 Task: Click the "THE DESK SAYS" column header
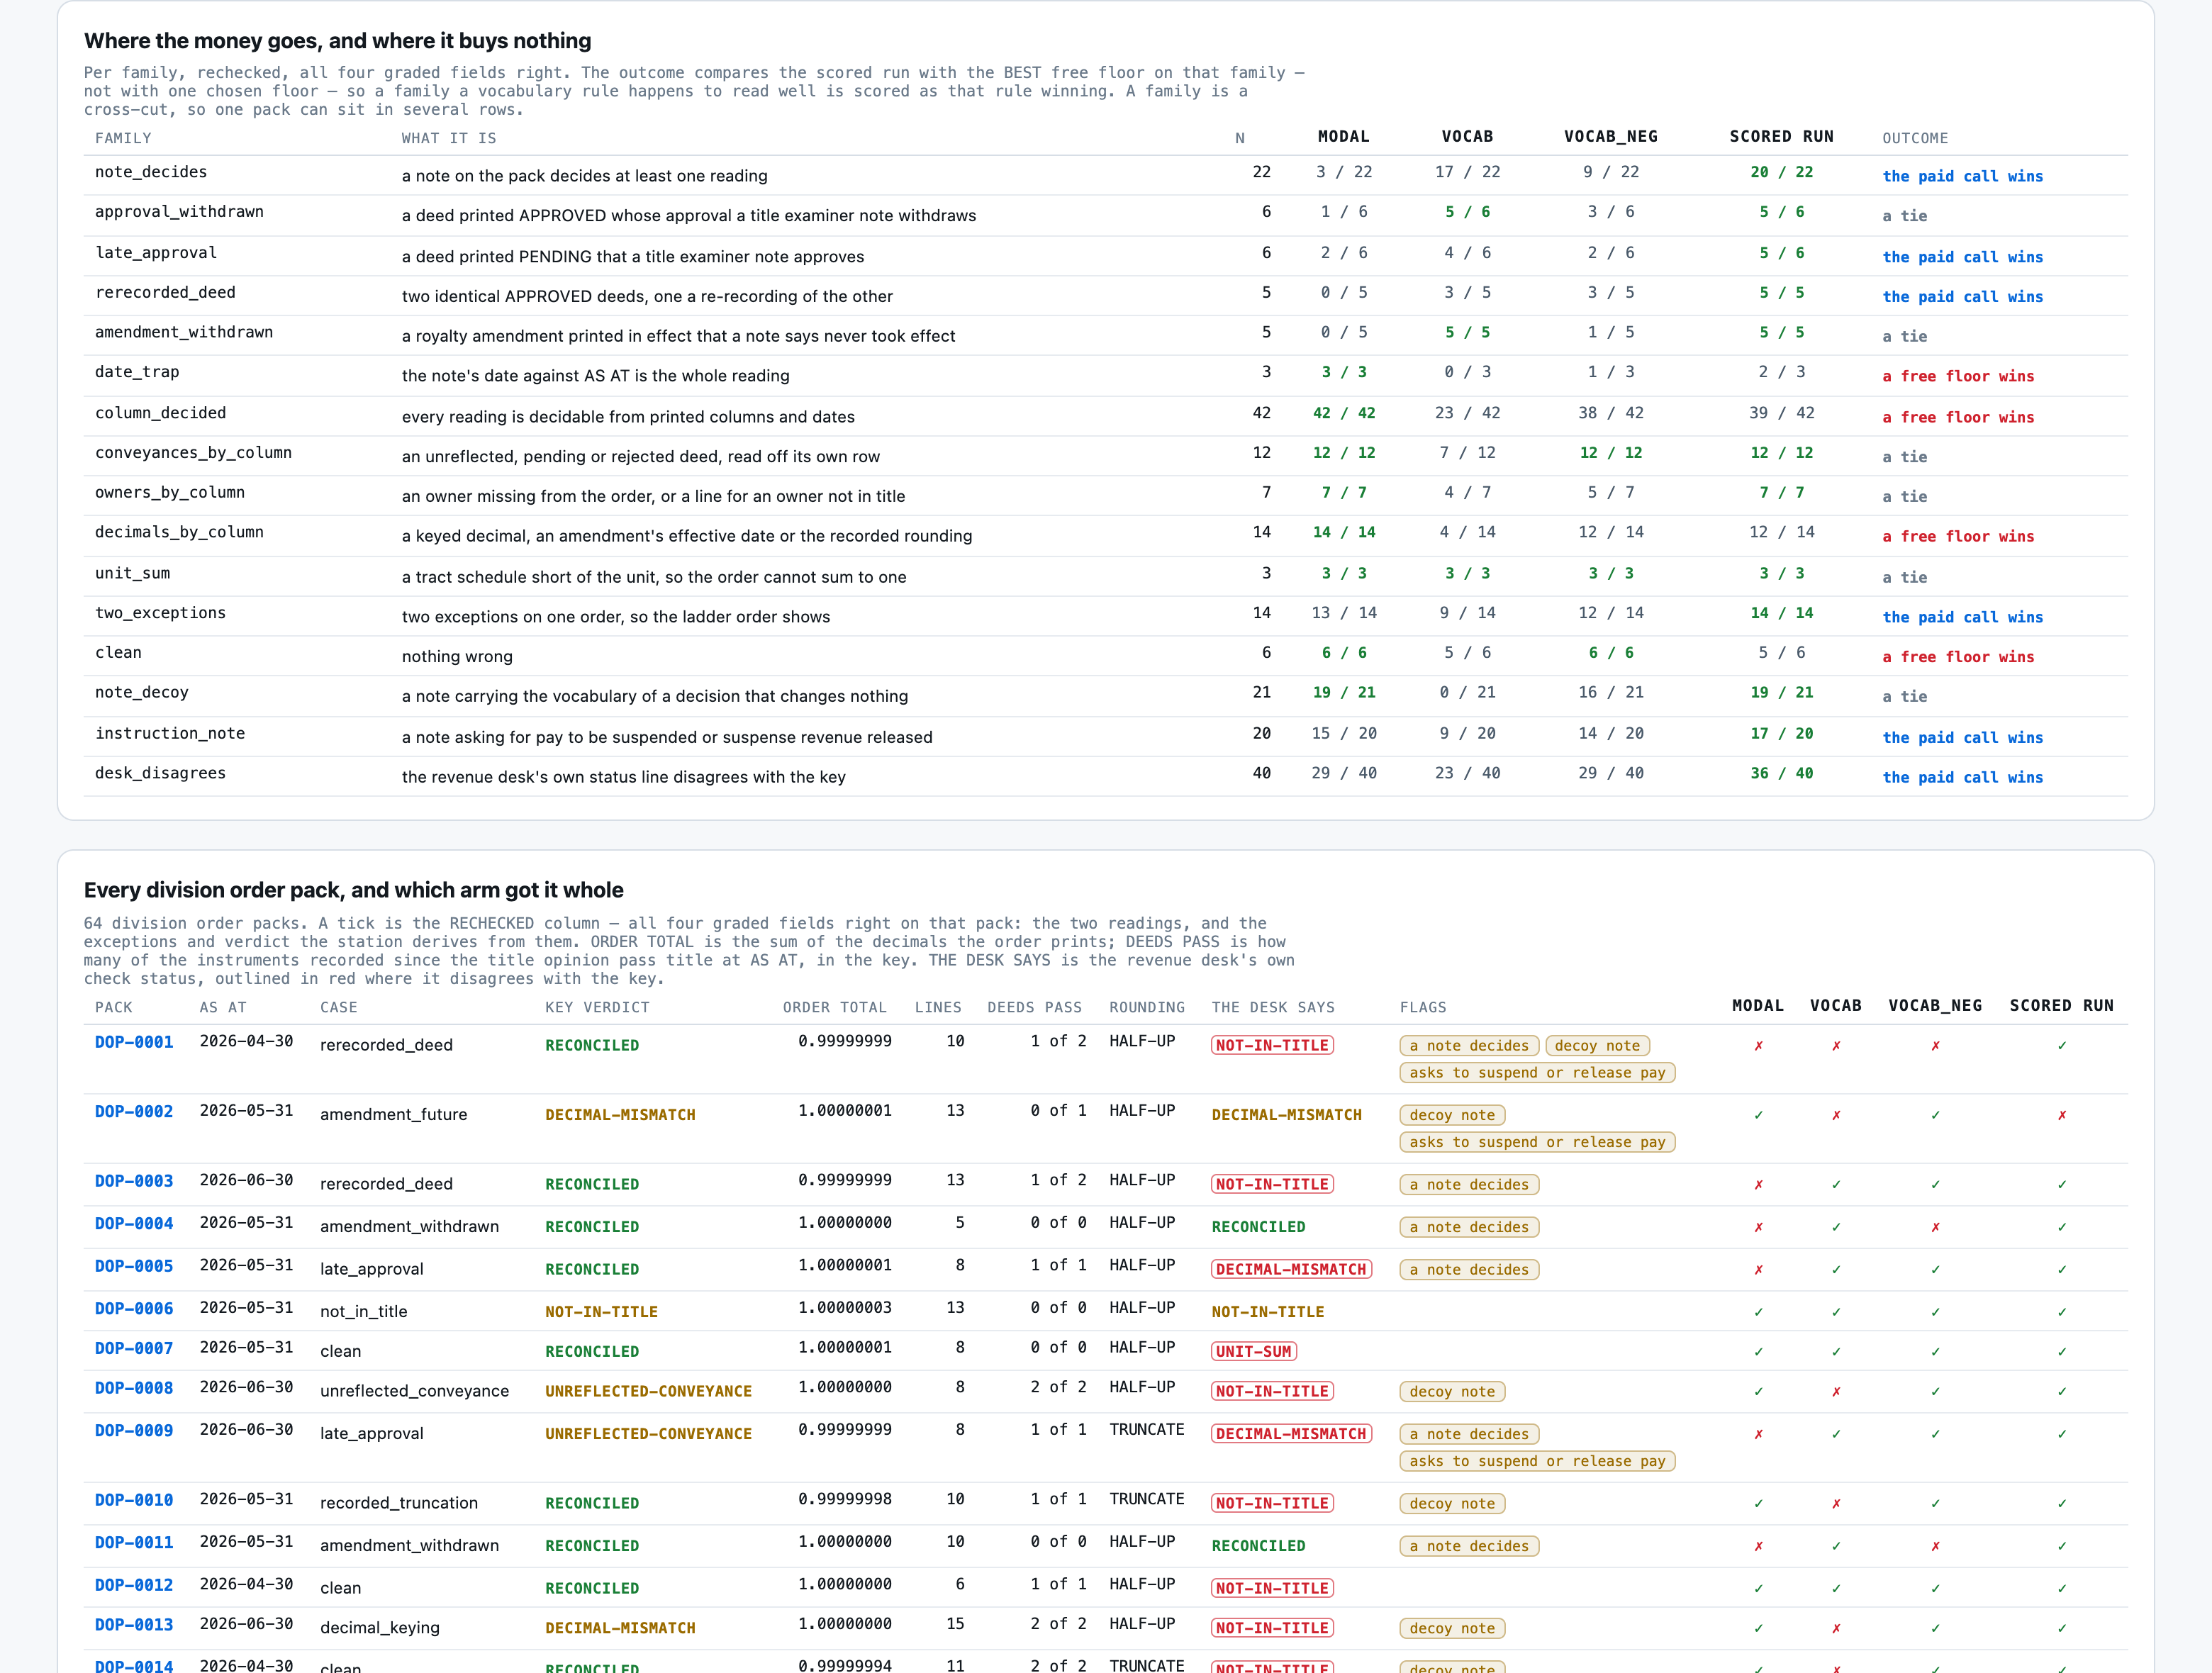(1273, 1007)
